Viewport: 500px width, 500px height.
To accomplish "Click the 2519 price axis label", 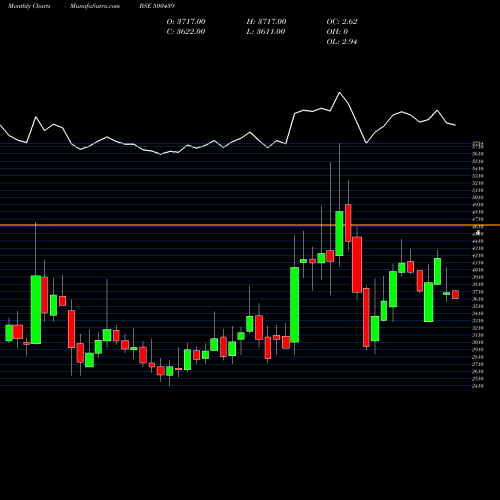I will click(478, 379).
